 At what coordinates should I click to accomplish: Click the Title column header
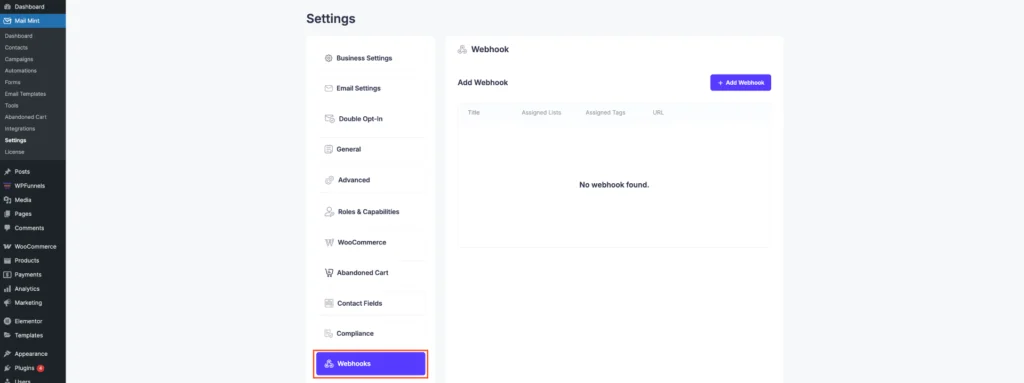pyautogui.click(x=474, y=112)
